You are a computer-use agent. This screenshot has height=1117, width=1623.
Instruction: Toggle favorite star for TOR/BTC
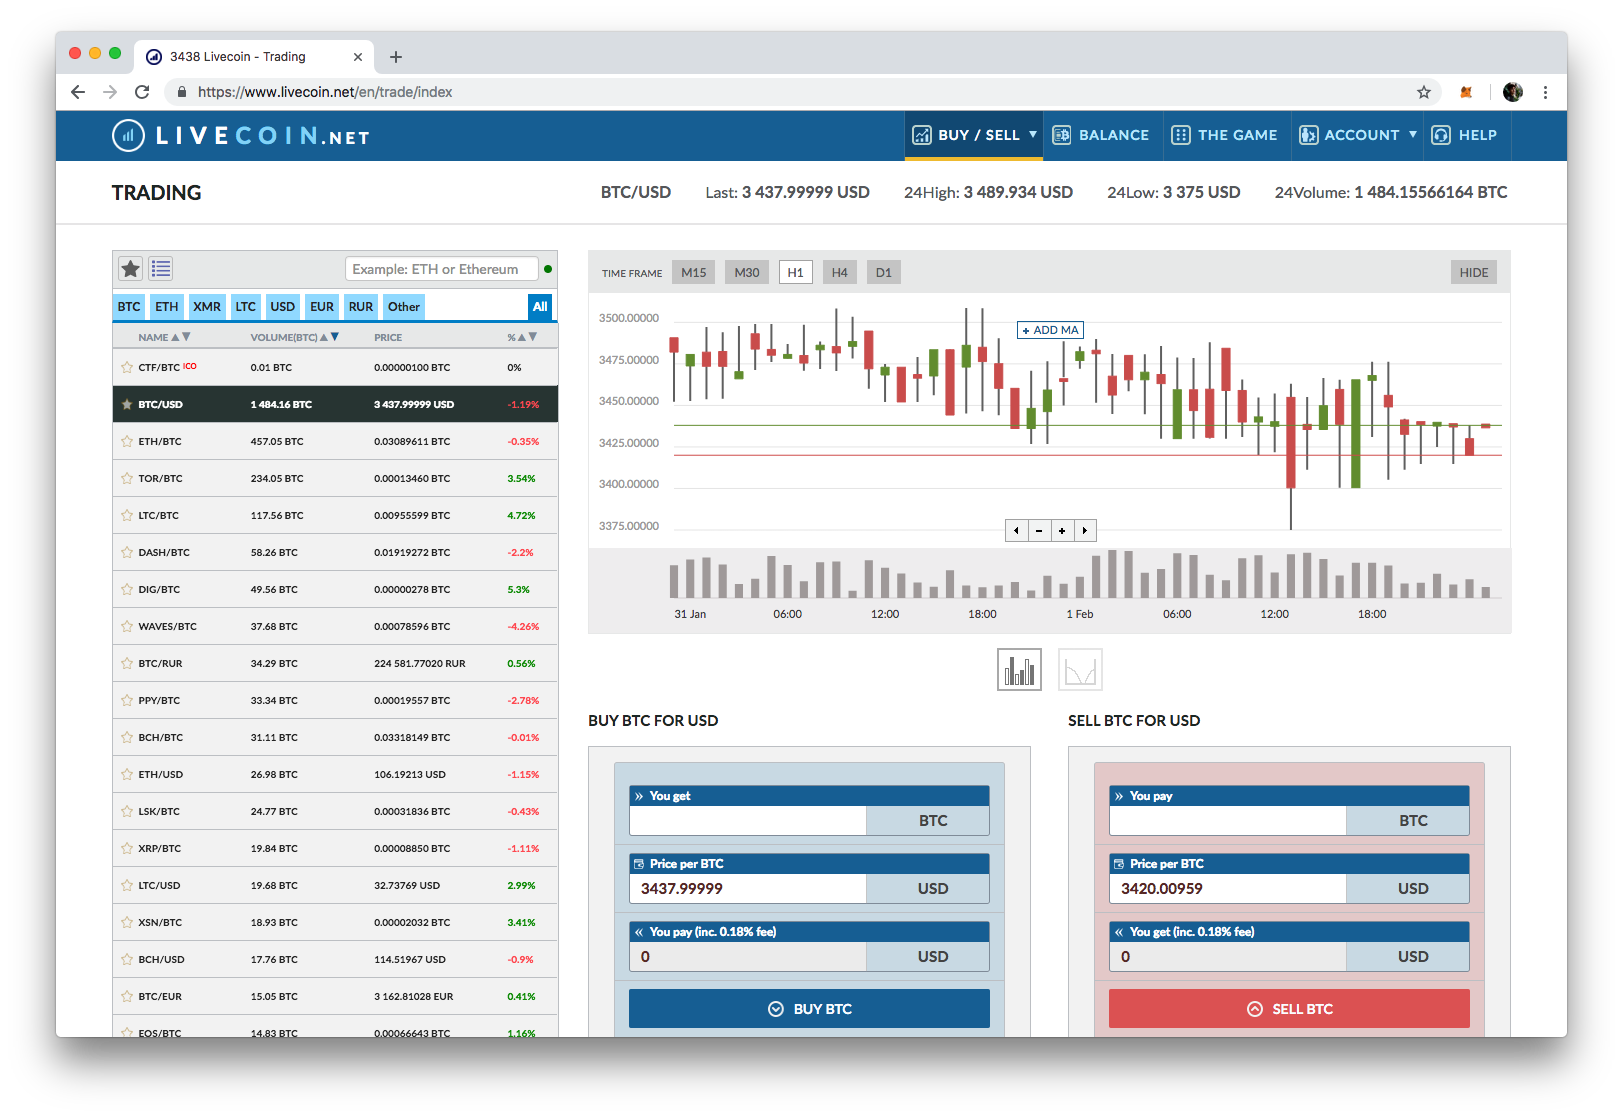127,478
